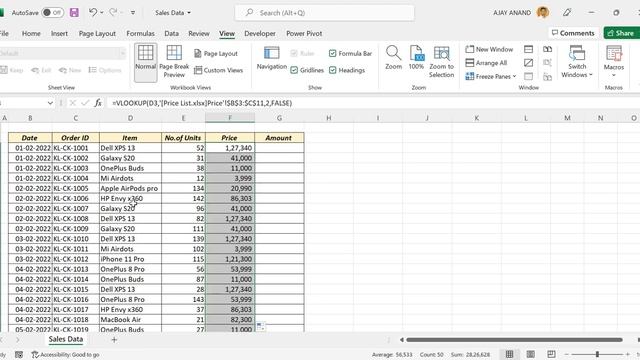Image resolution: width=640 pixels, height=360 pixels.
Task: Expand the Freeze Panes dropdown
Action: tap(514, 76)
